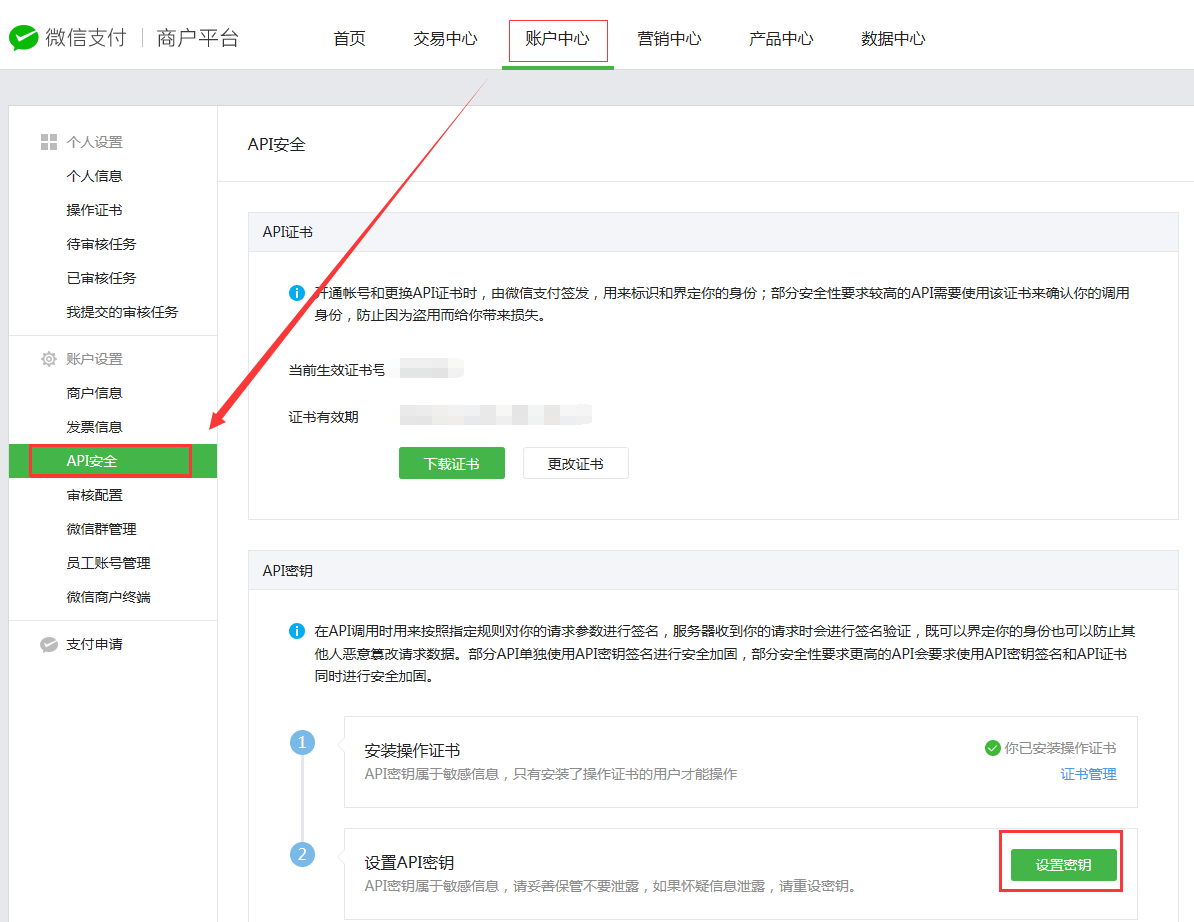Go to the 数据中心 tab

pos(893,39)
